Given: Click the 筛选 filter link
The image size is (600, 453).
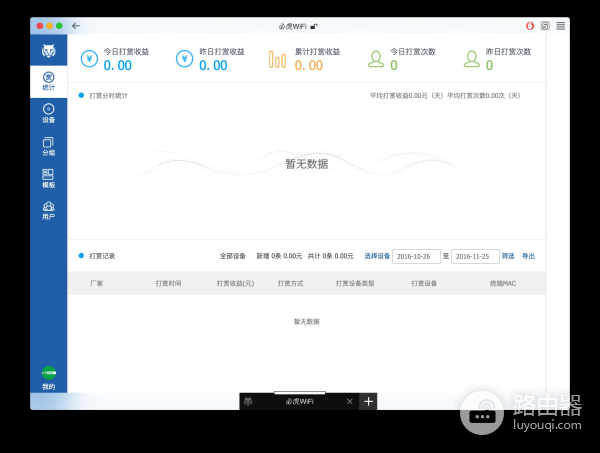Looking at the screenshot, I should coord(508,256).
